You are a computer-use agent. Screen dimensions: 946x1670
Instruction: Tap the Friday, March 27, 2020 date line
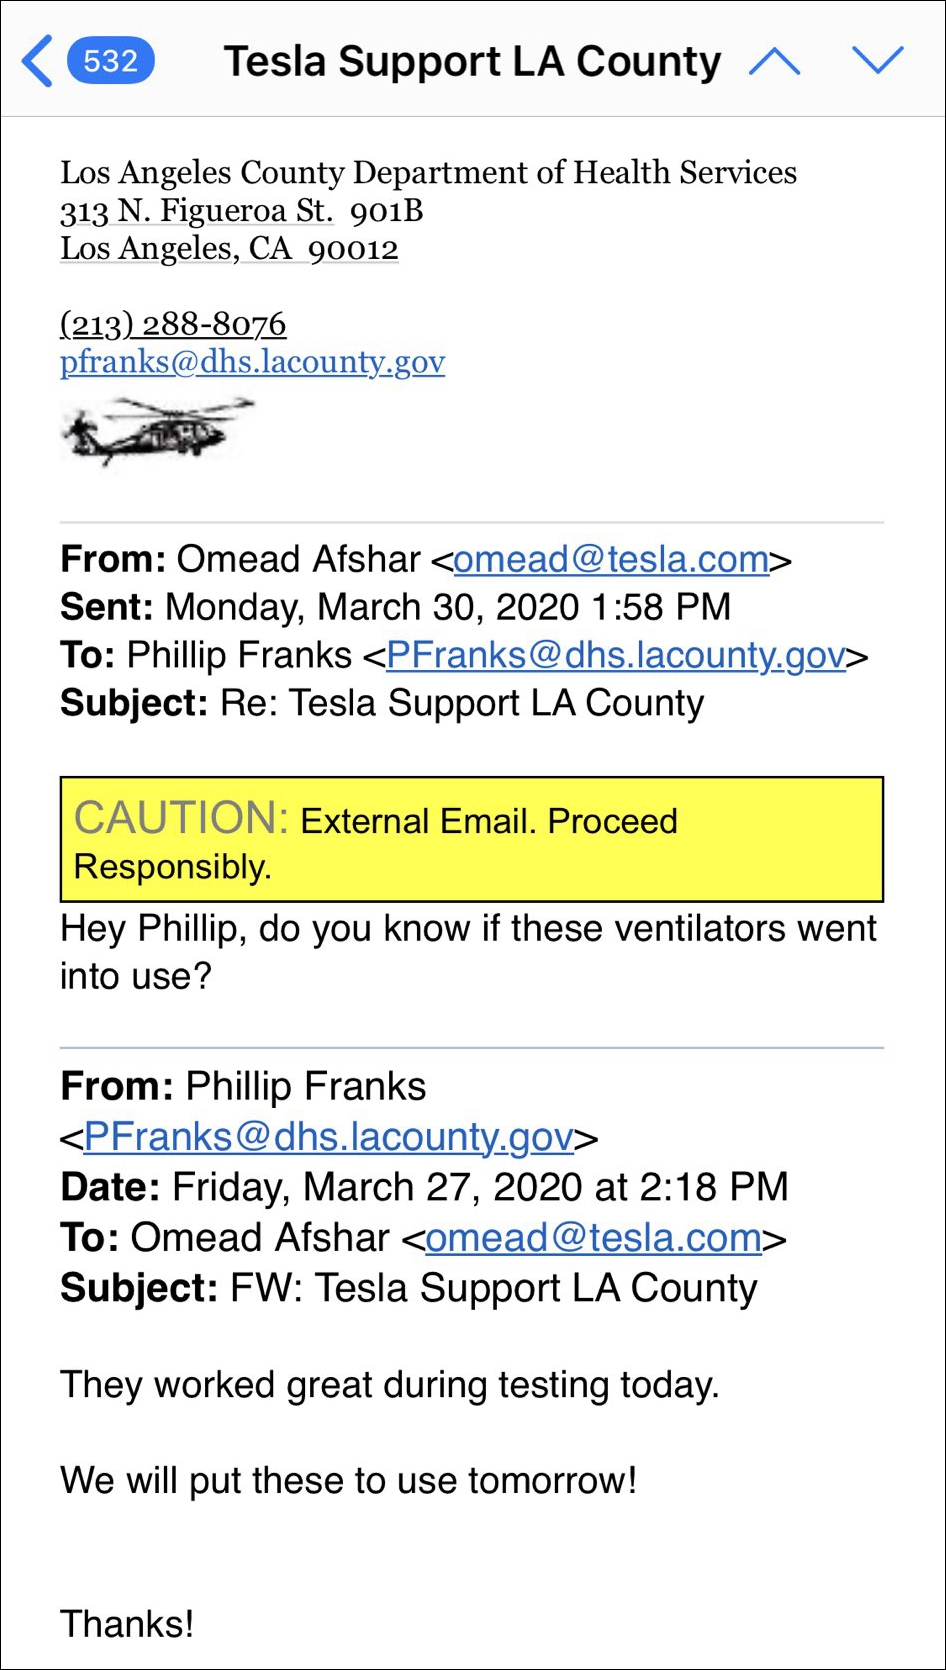coord(424,1188)
